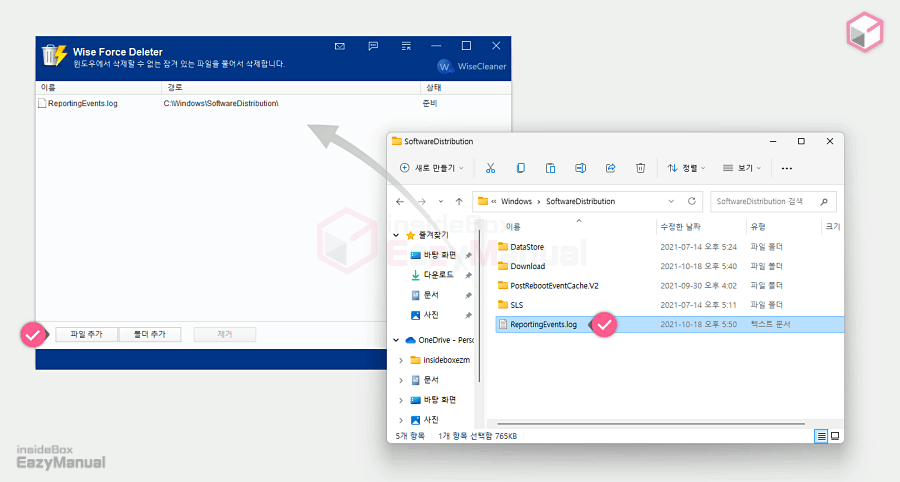900x482 pixels.
Task: Collapse the 즐겨찾기 section in navigation pane
Action: tap(396, 235)
